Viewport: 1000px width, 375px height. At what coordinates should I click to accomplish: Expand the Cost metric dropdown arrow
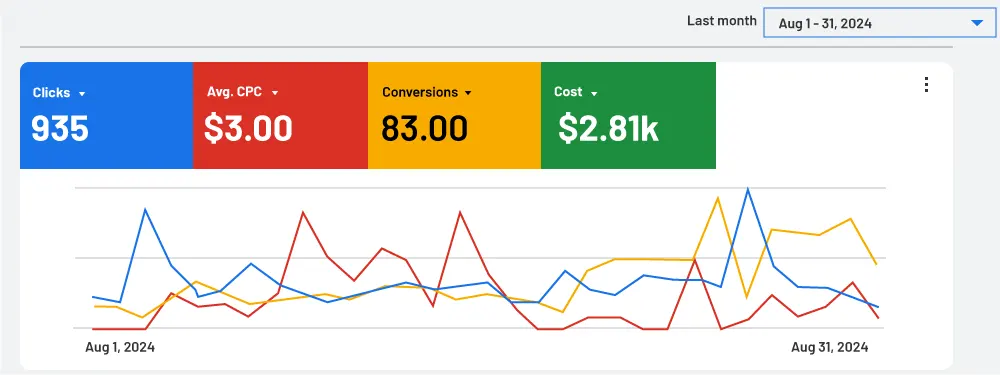pyautogui.click(x=594, y=94)
